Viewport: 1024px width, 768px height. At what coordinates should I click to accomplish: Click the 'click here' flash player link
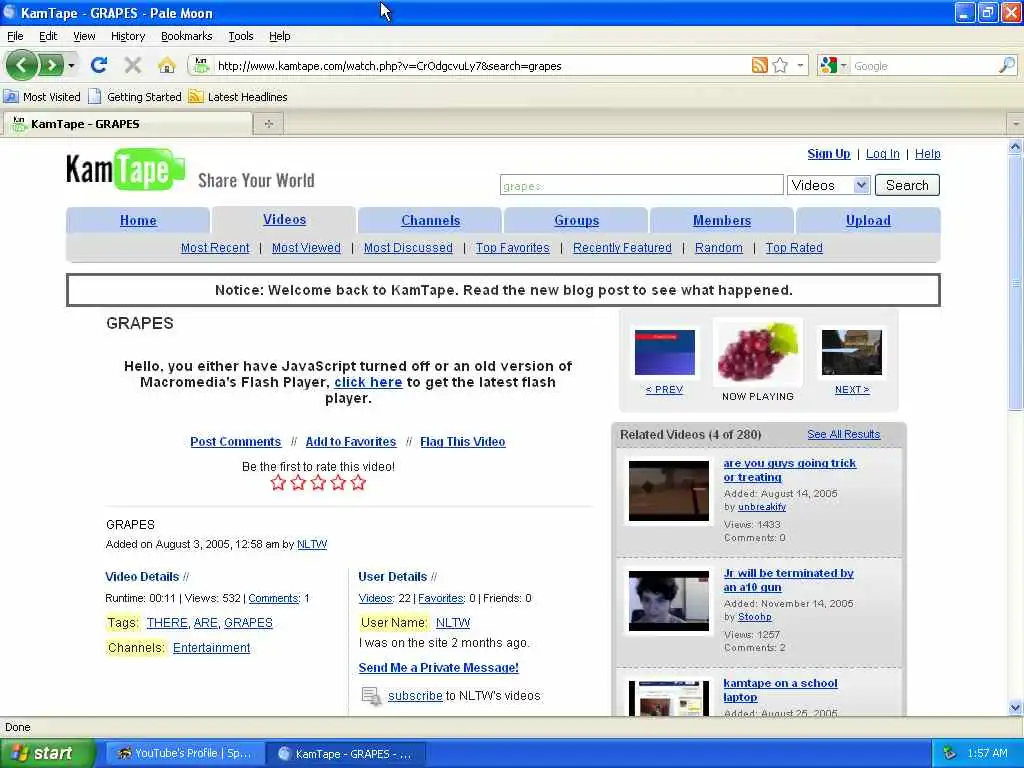click(368, 382)
